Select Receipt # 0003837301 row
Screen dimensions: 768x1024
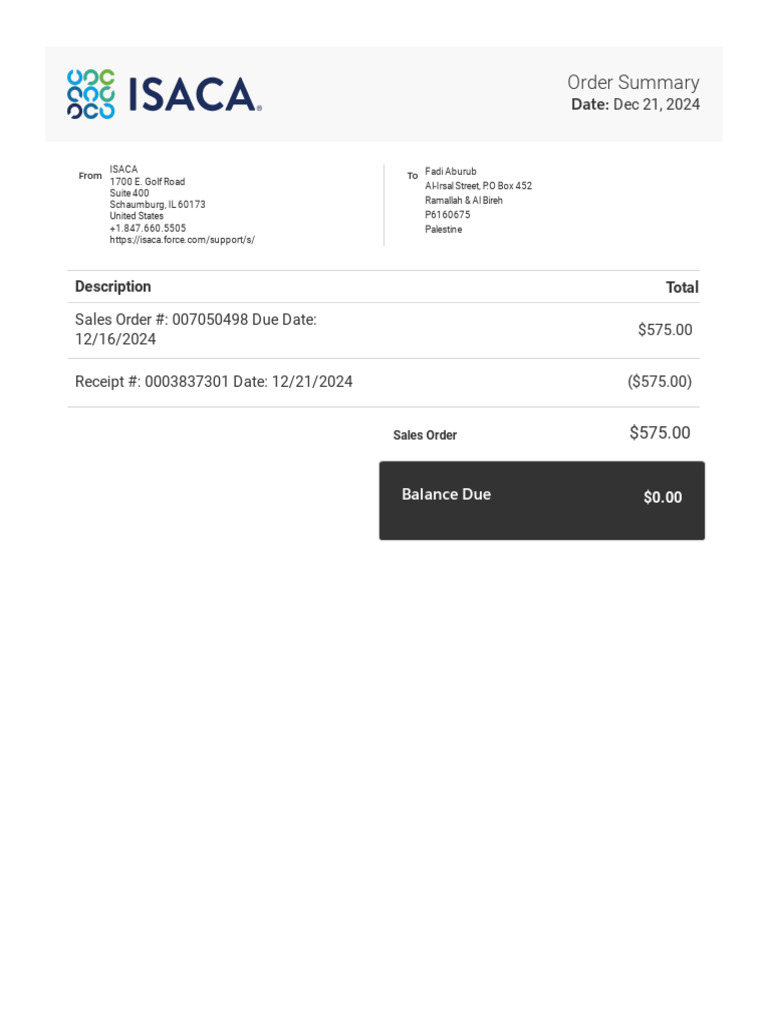tap(213, 382)
